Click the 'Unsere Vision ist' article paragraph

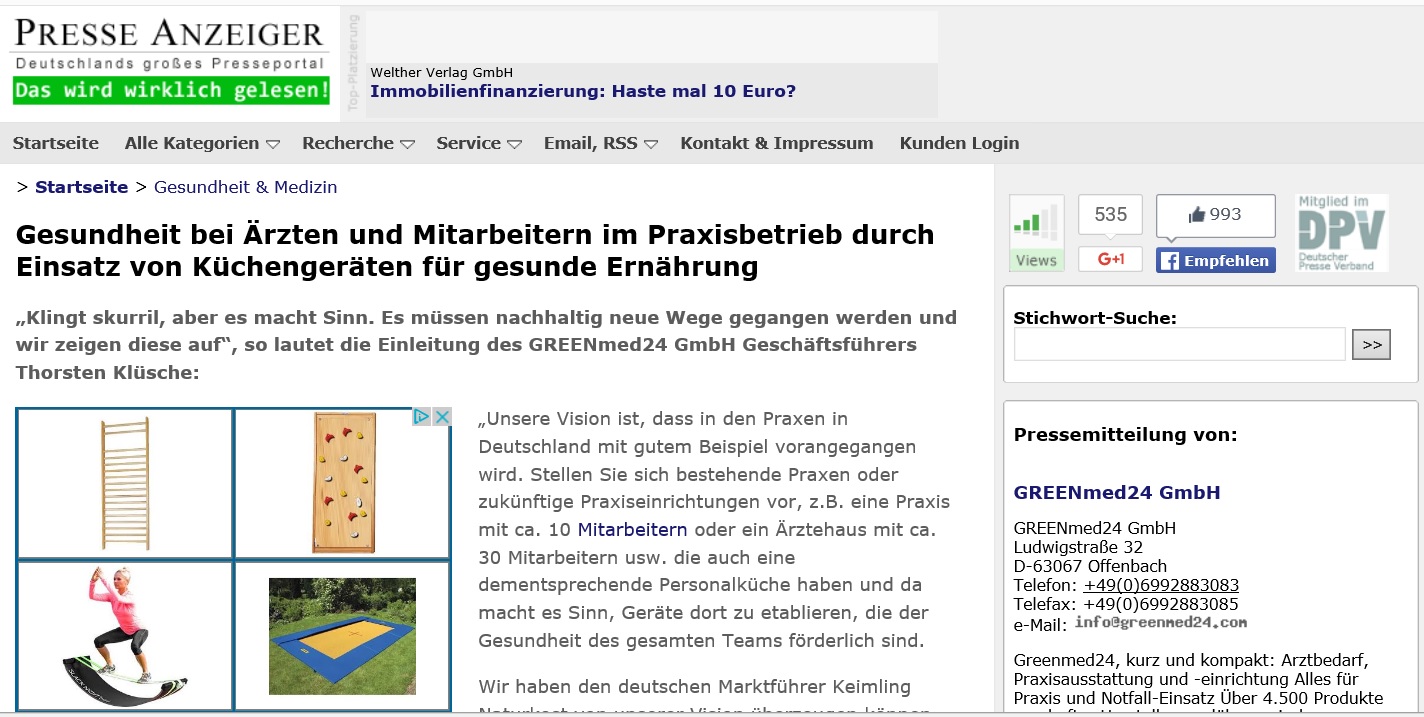[714, 530]
